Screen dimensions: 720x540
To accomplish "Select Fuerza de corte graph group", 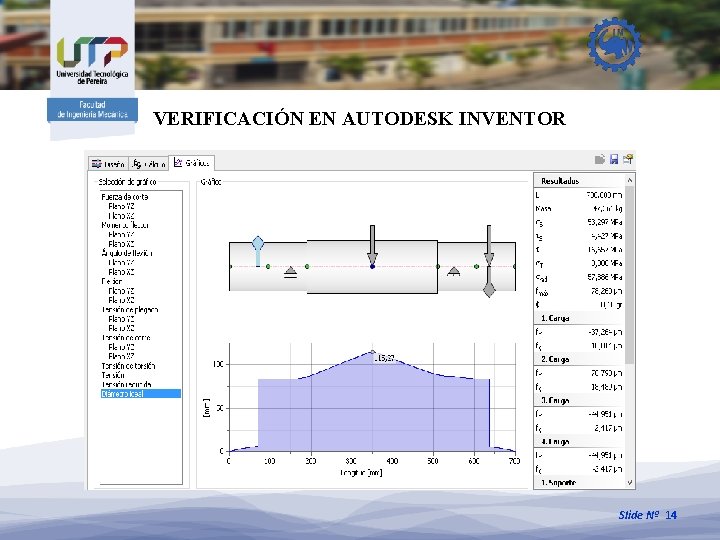I will pos(124,197).
